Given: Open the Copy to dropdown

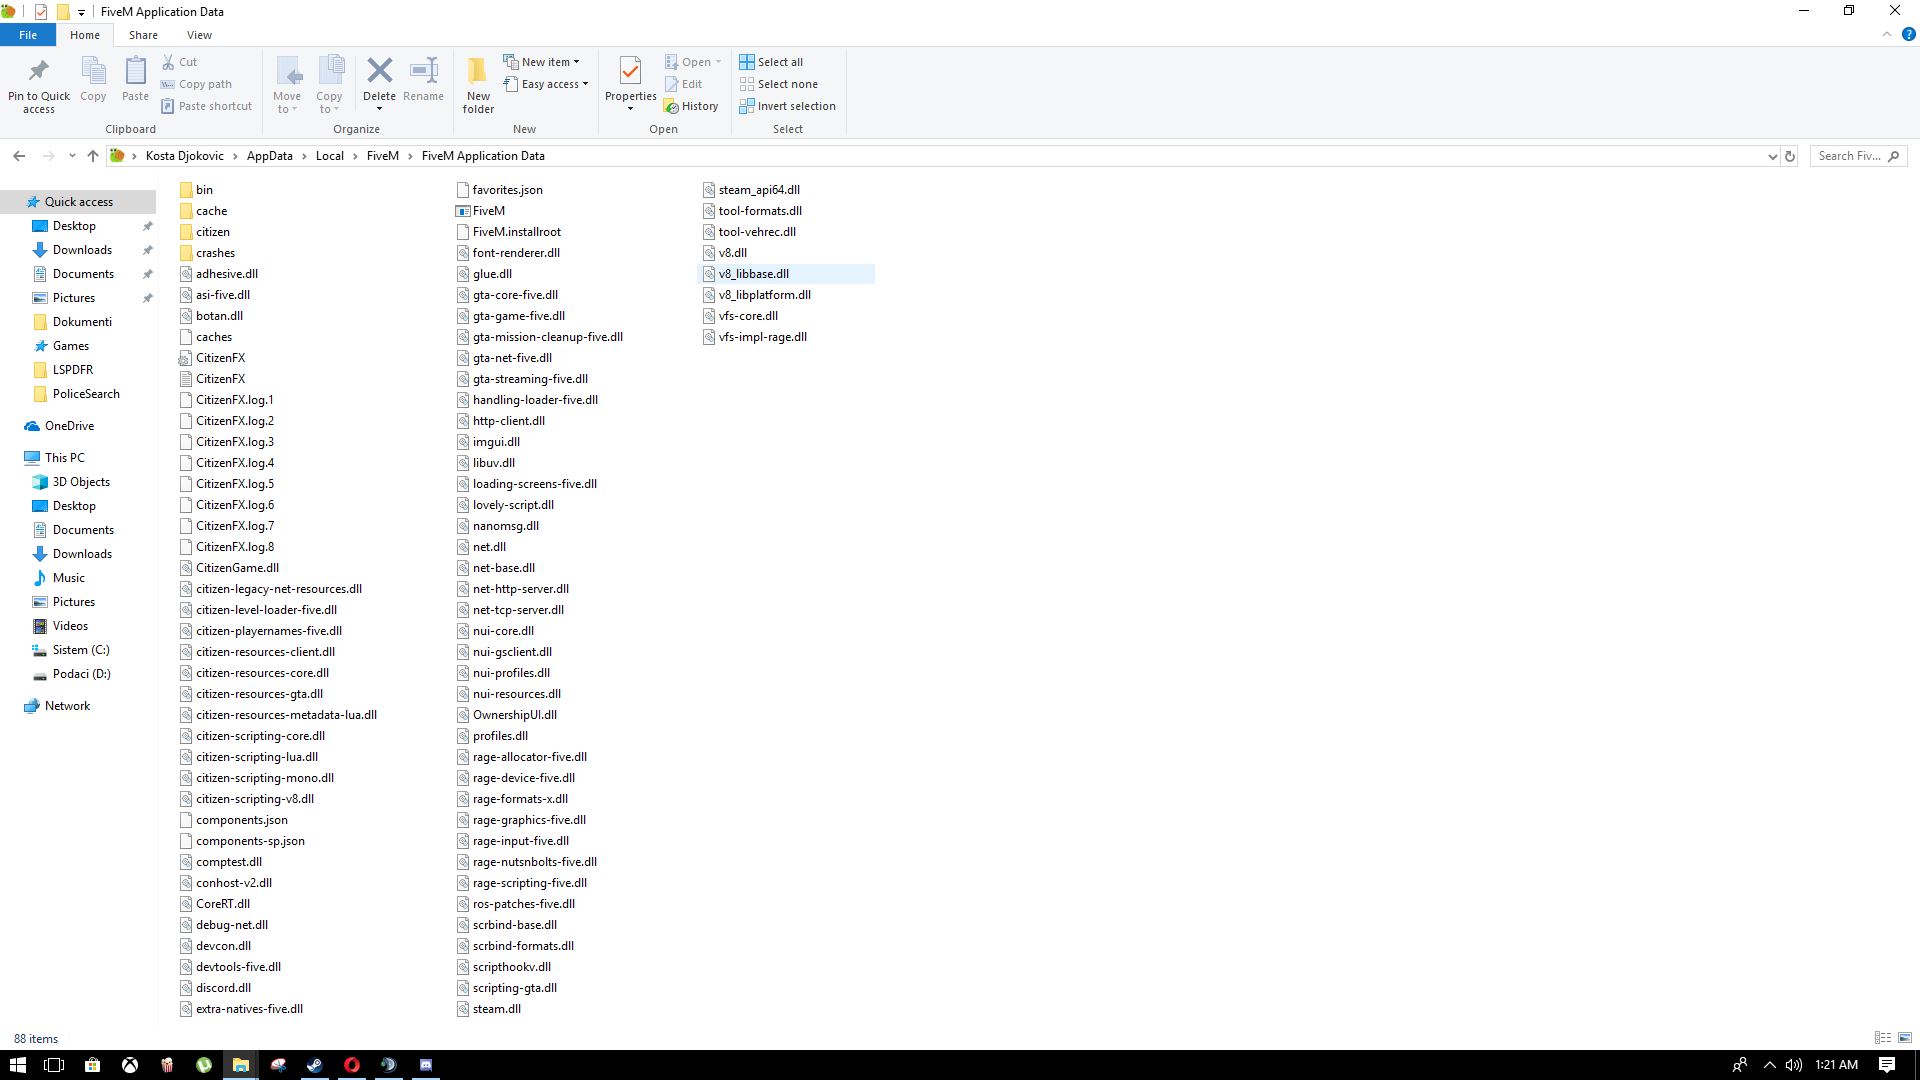Looking at the screenshot, I should (x=329, y=85).
